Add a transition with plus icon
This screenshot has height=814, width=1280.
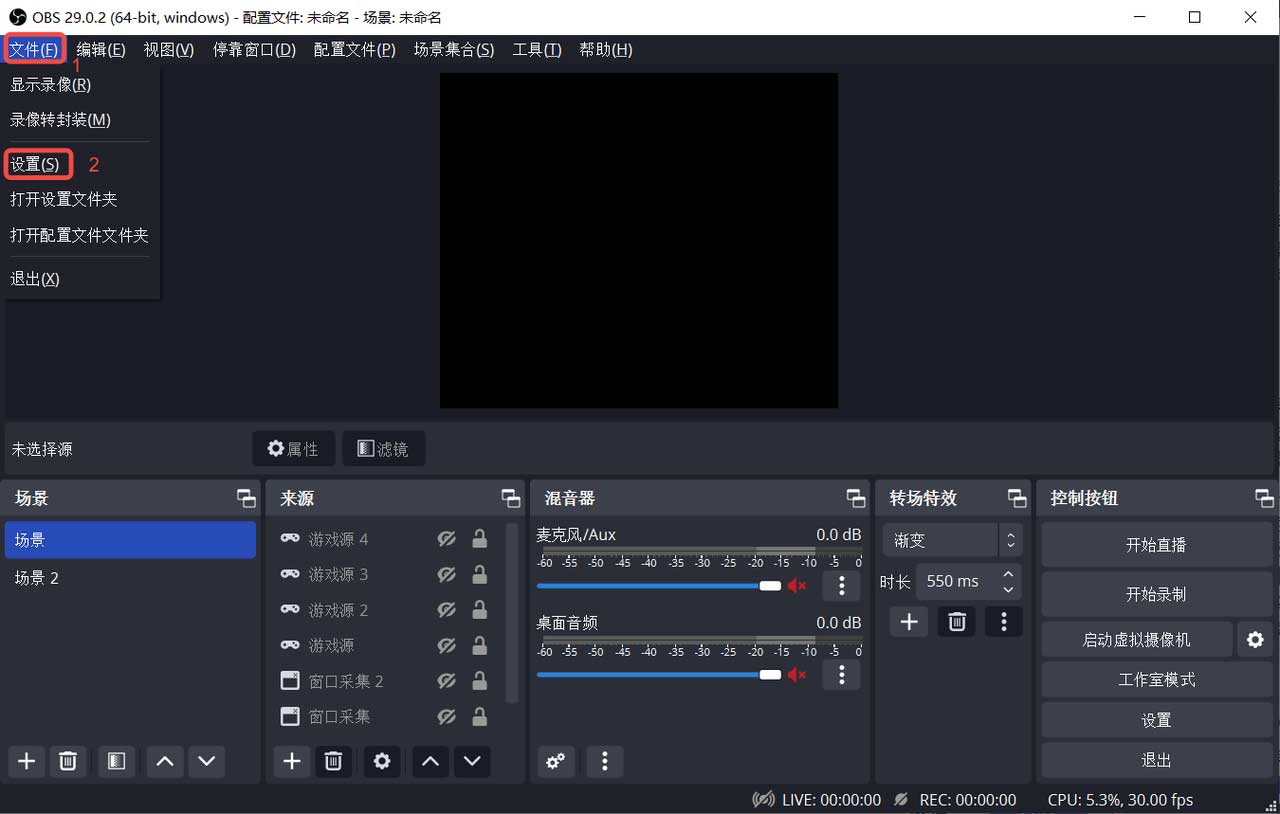tap(908, 622)
